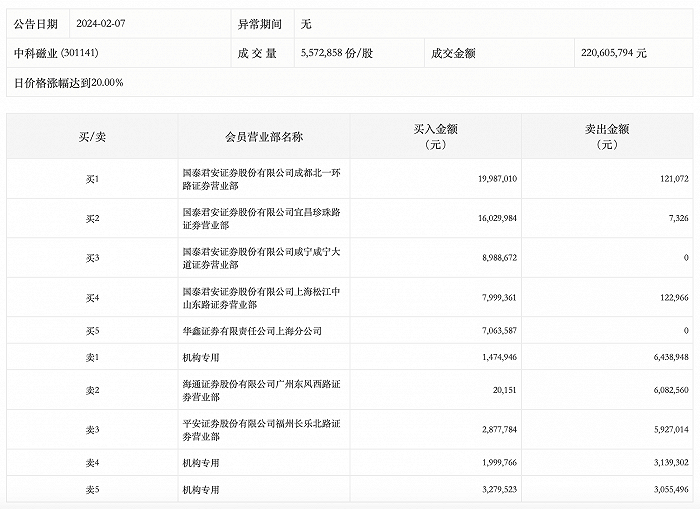Click the 会员营业部名称 column header
Viewport: 700px width, 509px height.
pos(264,137)
